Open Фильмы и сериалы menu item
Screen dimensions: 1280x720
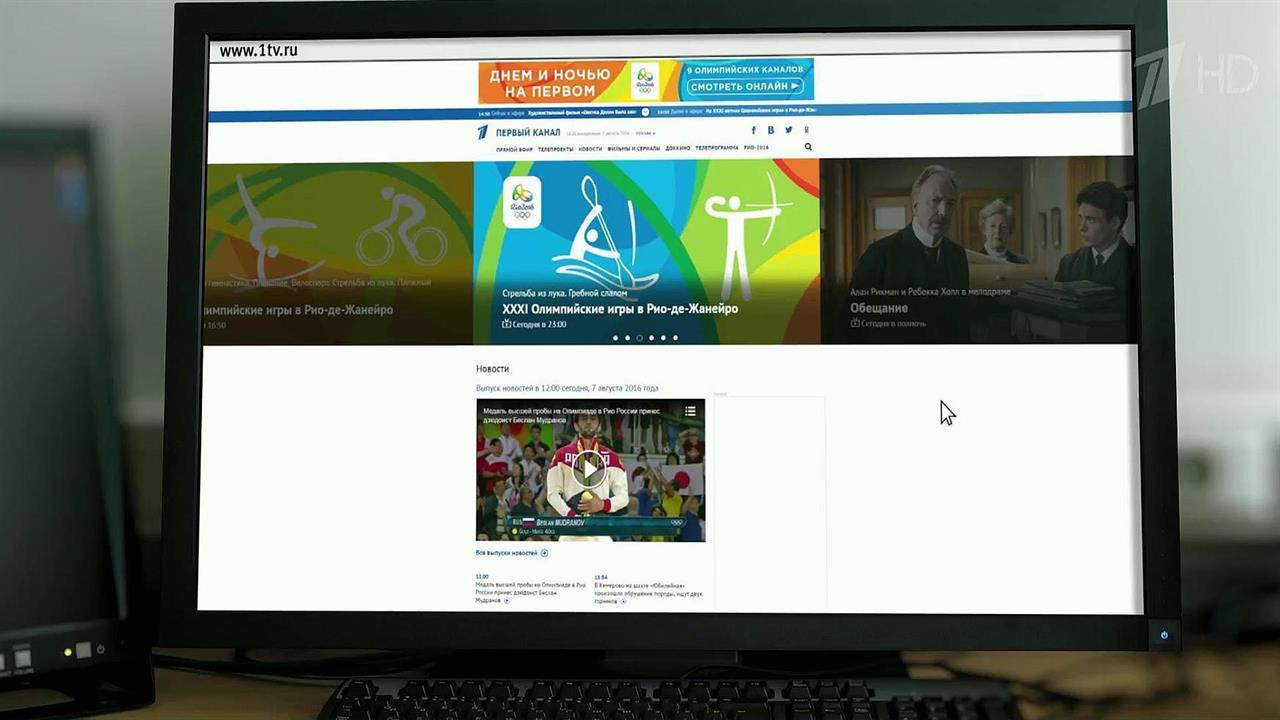634,148
